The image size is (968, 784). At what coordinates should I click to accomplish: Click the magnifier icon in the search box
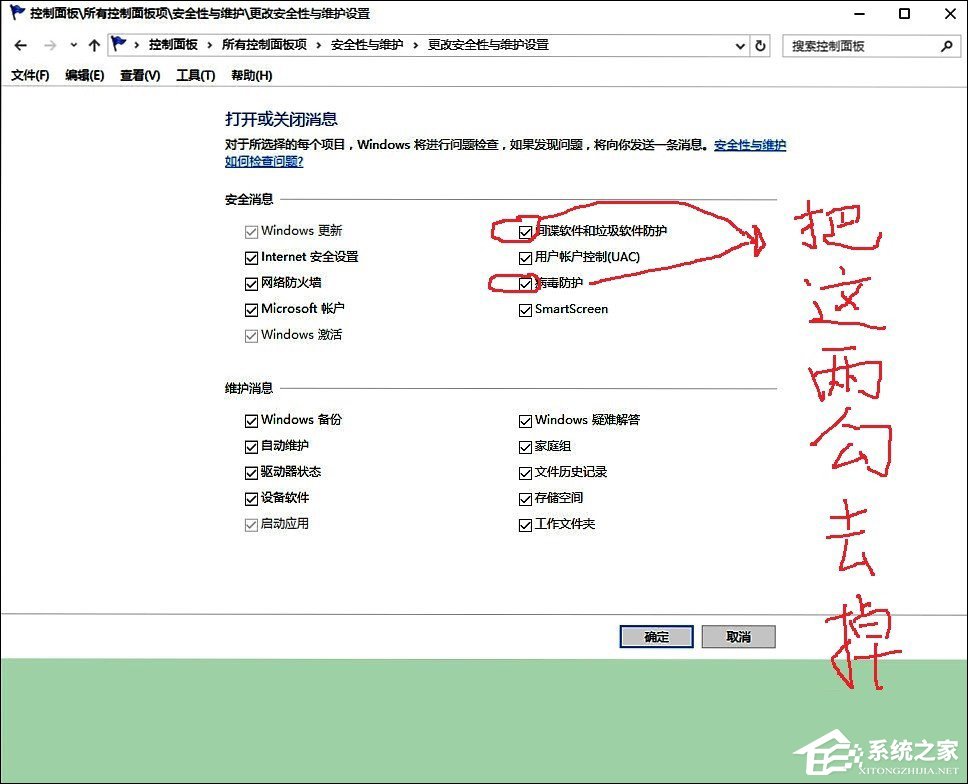947,45
